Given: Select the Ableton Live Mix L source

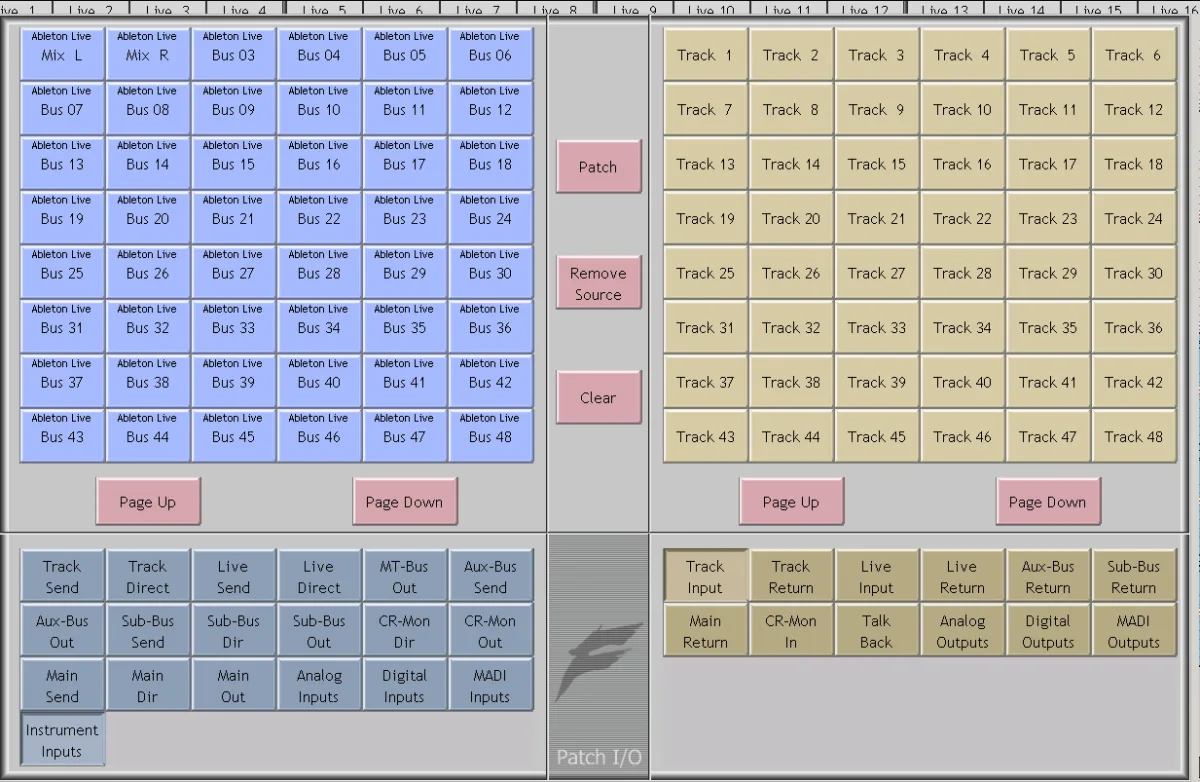Looking at the screenshot, I should pos(62,54).
